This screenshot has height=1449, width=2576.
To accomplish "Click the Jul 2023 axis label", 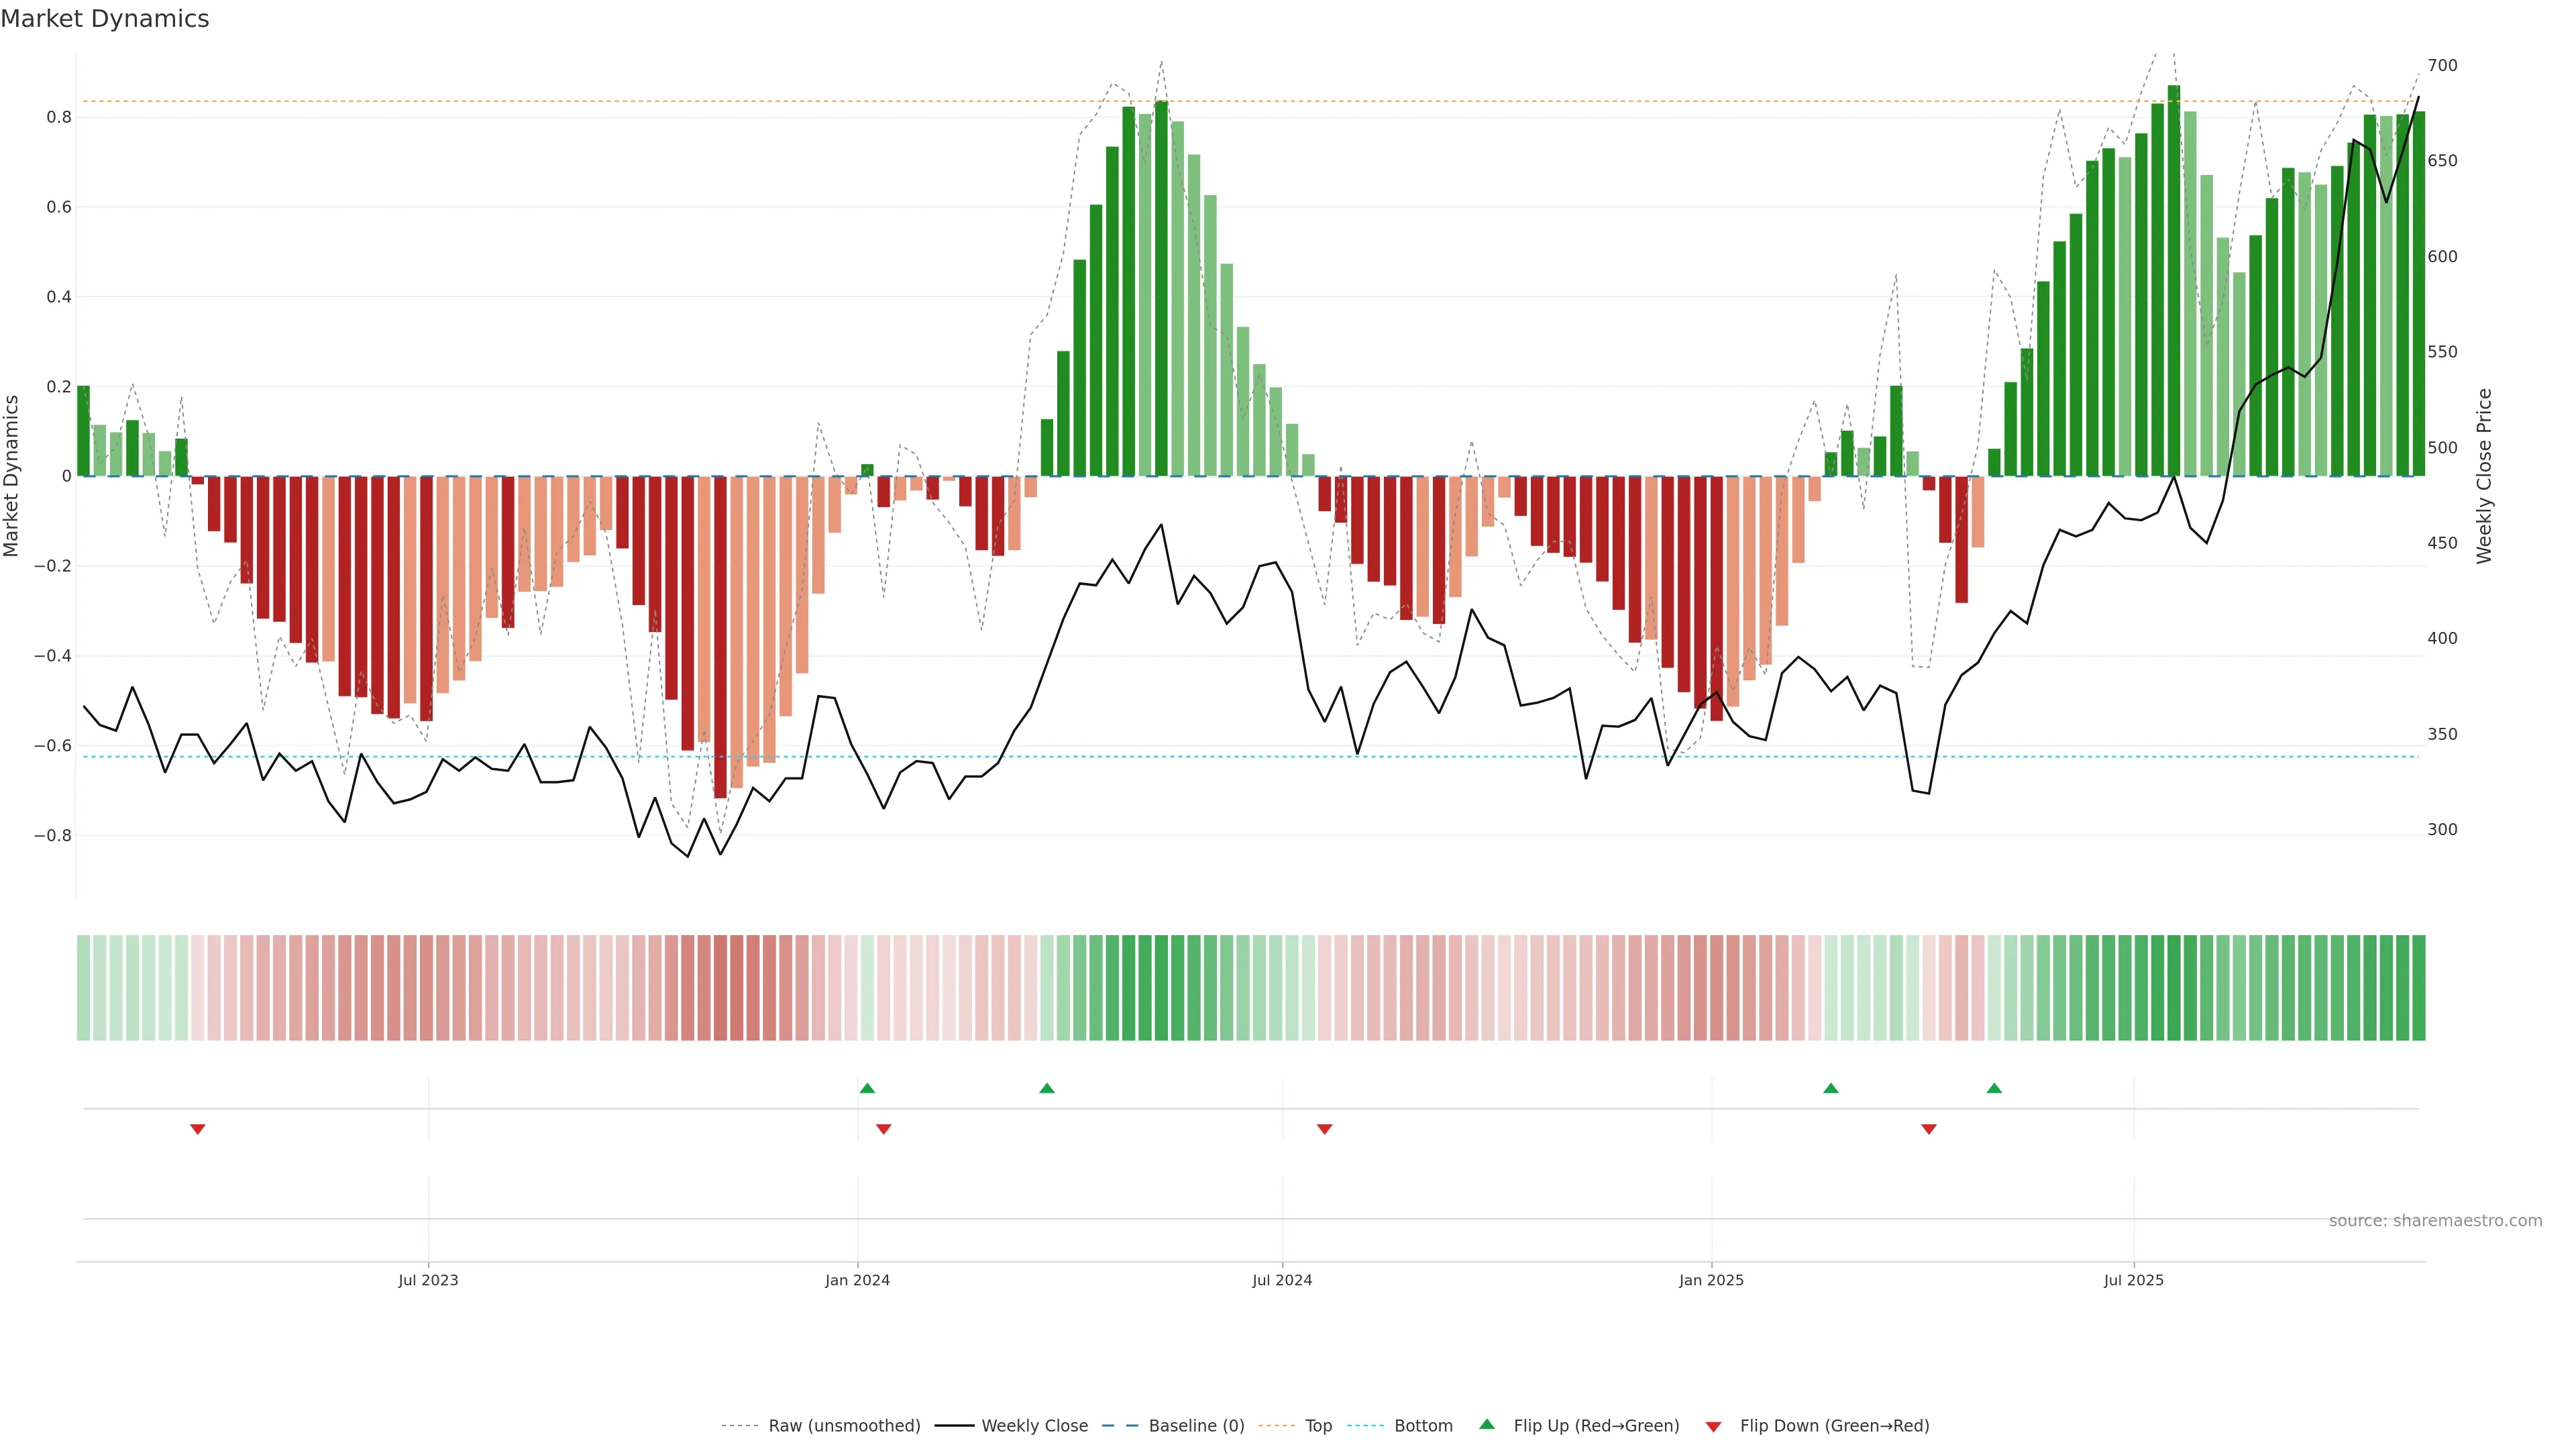I will pyautogui.click(x=428, y=1280).
